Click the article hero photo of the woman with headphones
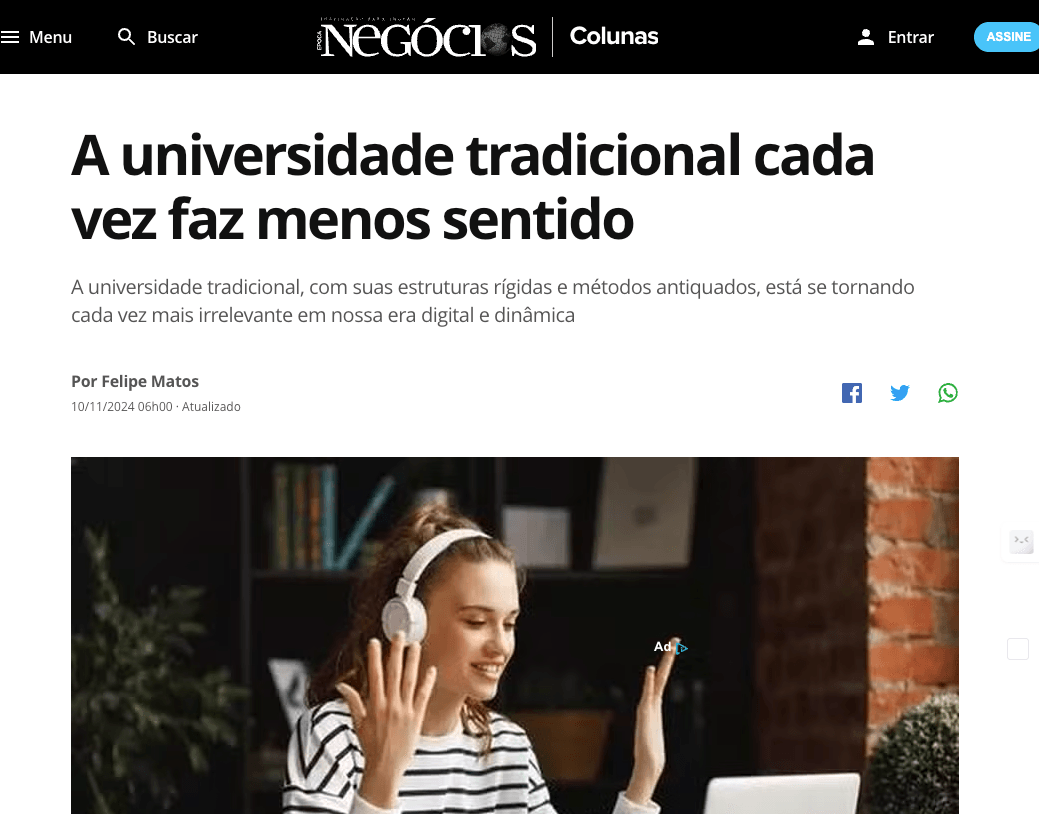This screenshot has width=1039, height=814. [x=515, y=635]
